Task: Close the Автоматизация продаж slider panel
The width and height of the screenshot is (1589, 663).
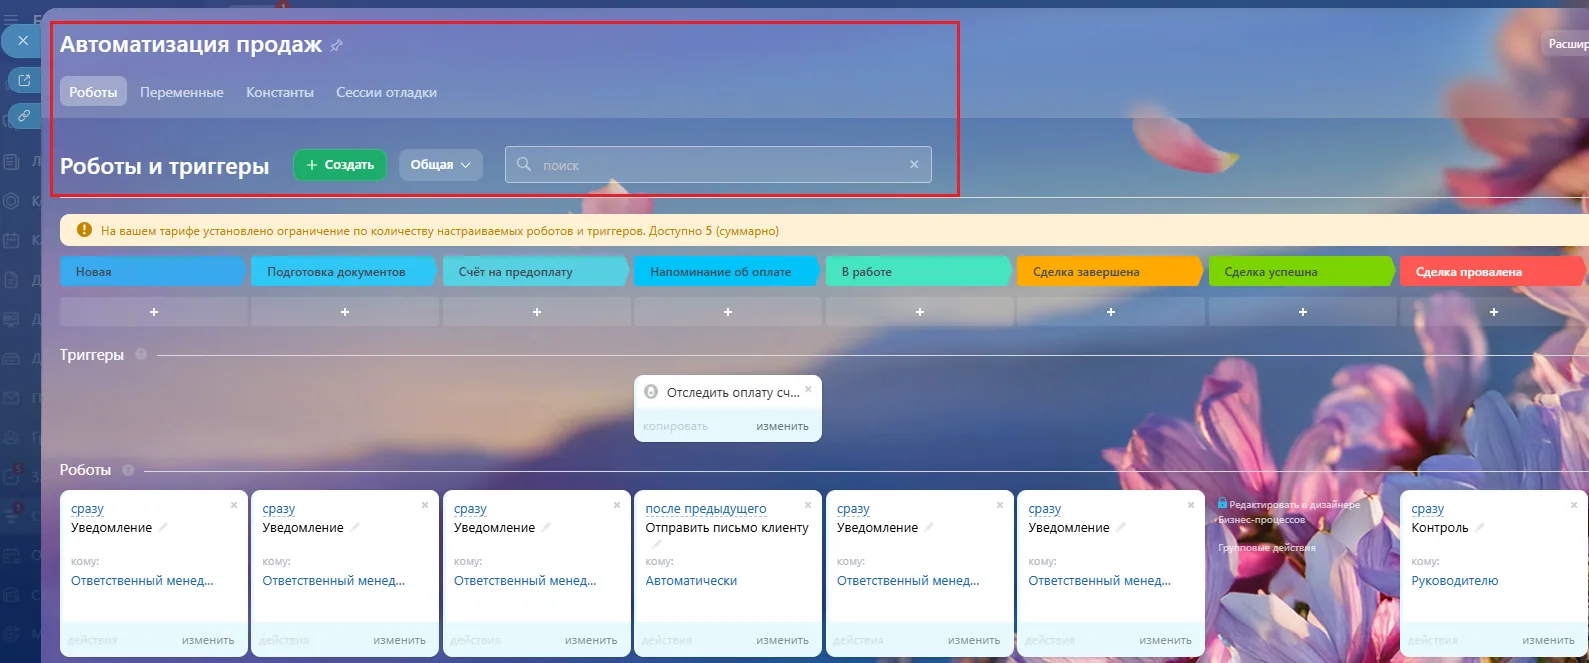Action: (23, 41)
